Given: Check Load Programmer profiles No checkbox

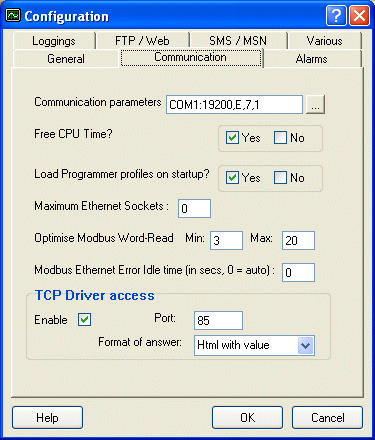Looking at the screenshot, I should tap(280, 178).
